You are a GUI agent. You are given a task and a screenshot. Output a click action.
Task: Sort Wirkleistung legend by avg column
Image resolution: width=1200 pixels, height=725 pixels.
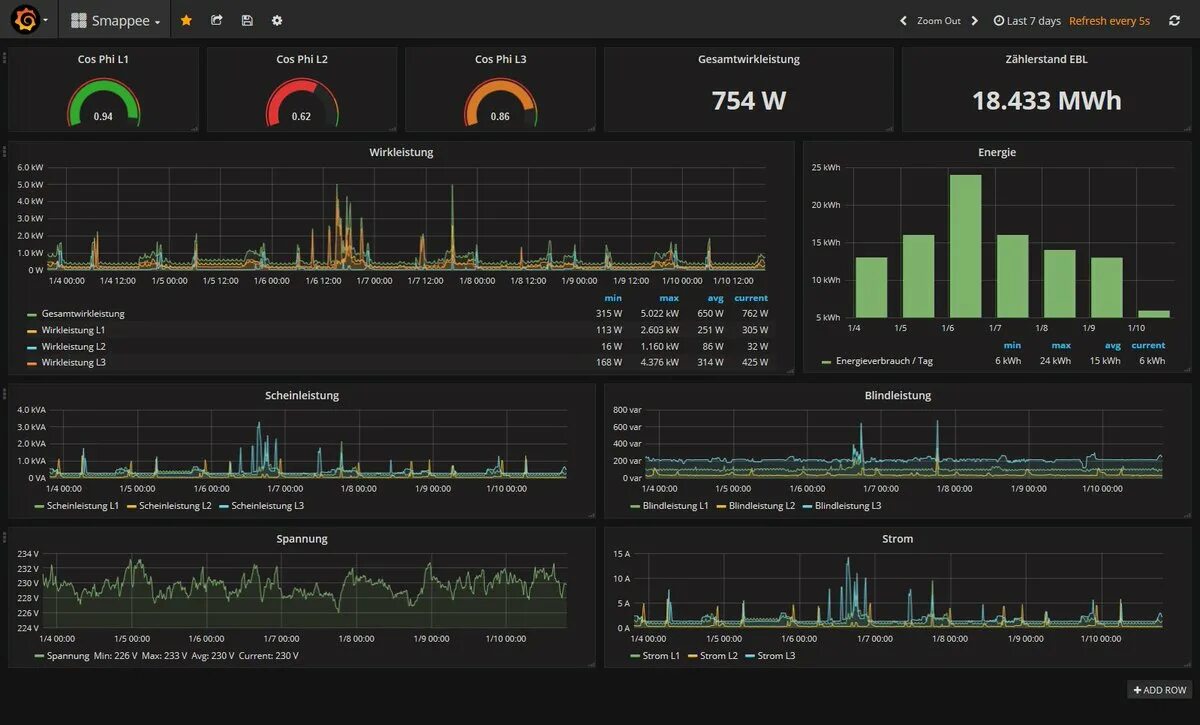coord(714,298)
